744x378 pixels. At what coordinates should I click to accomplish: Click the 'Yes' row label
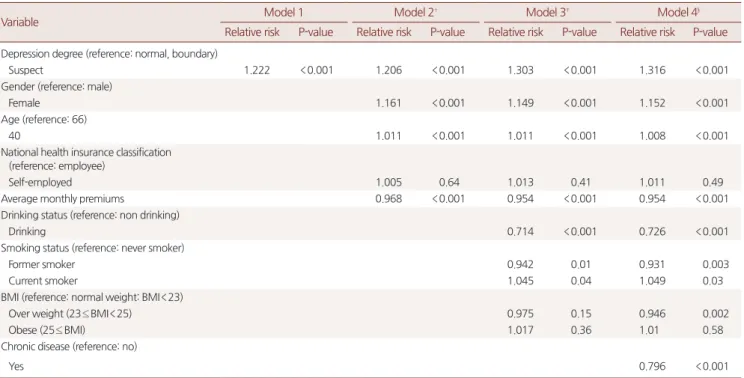pyautogui.click(x=16, y=367)
